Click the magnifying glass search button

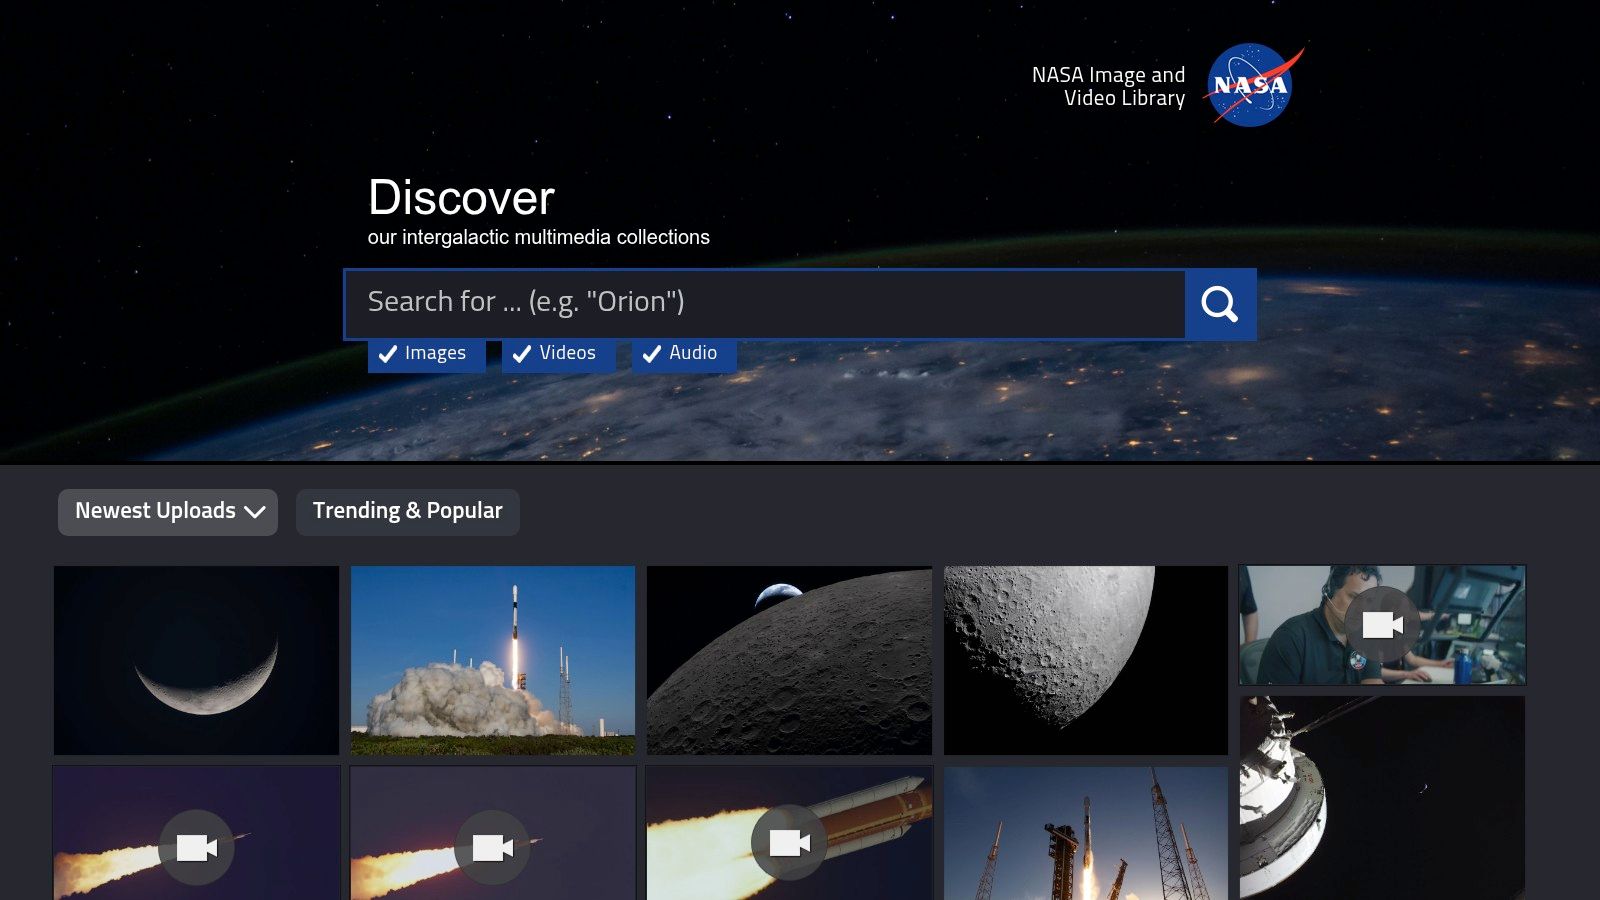pyautogui.click(x=1220, y=304)
